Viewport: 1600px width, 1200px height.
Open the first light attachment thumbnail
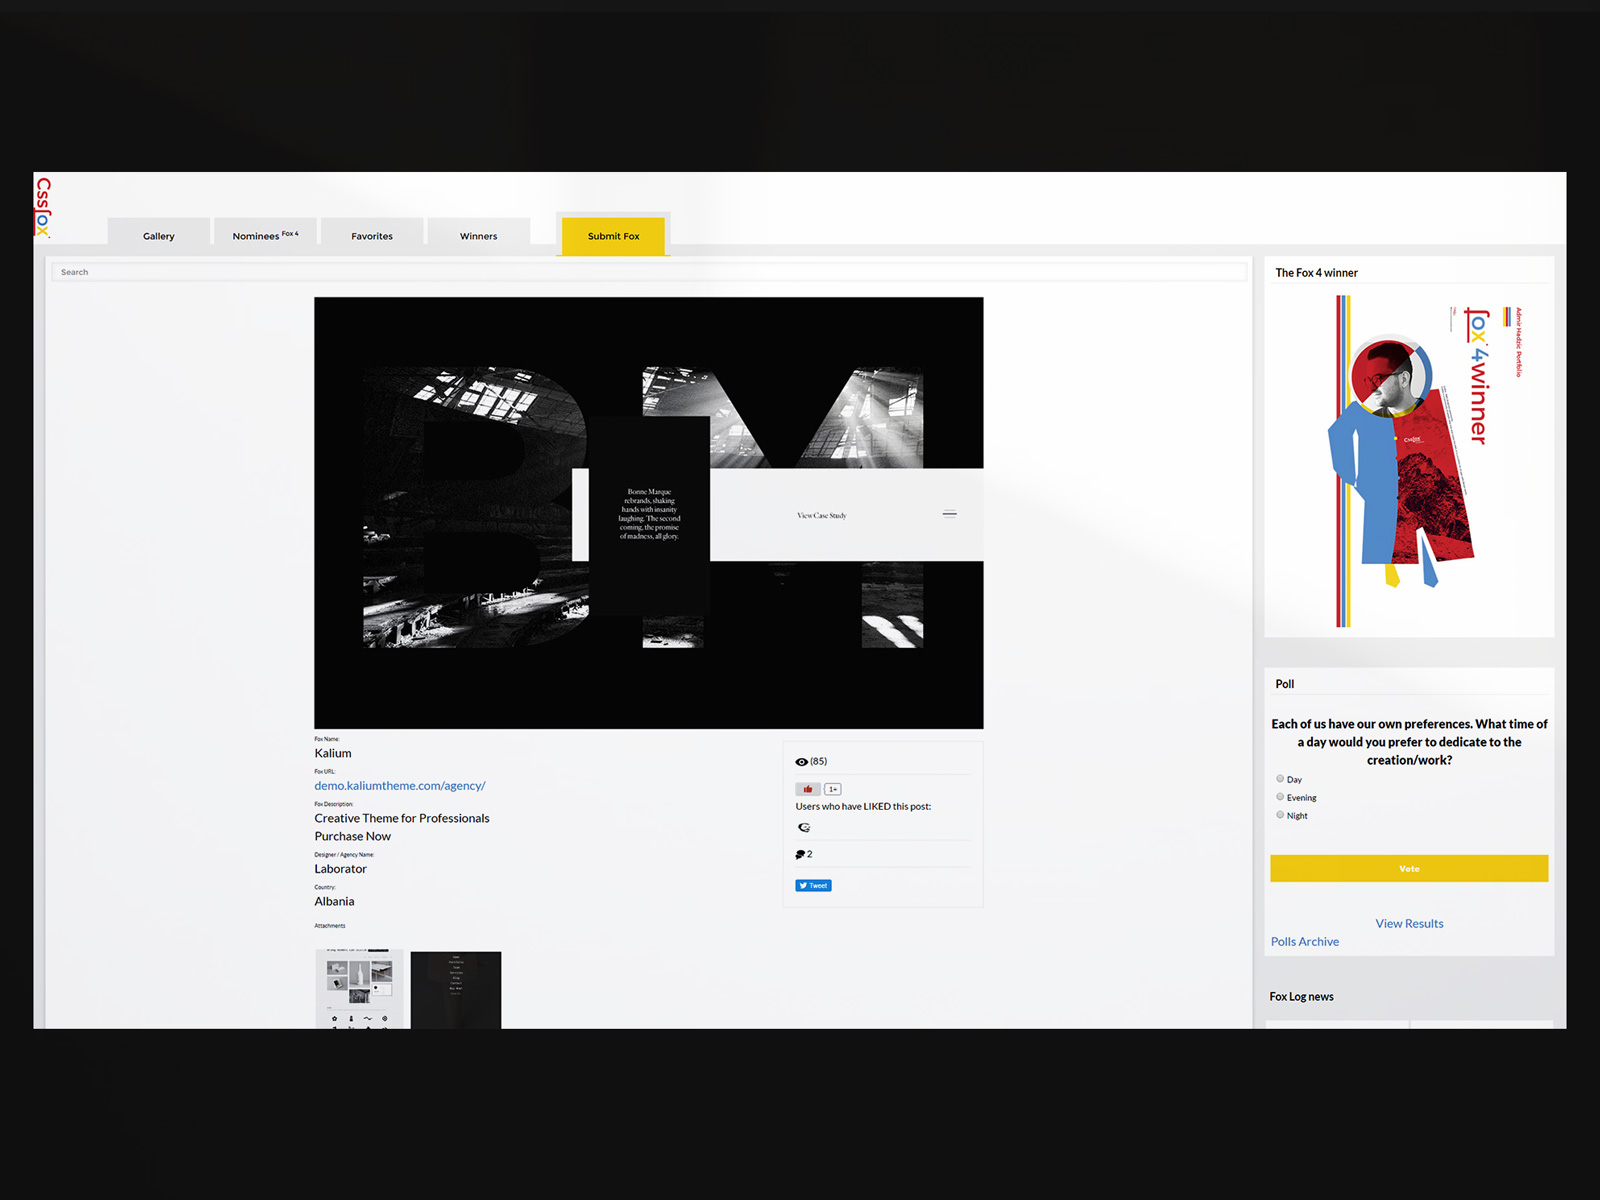[360, 988]
